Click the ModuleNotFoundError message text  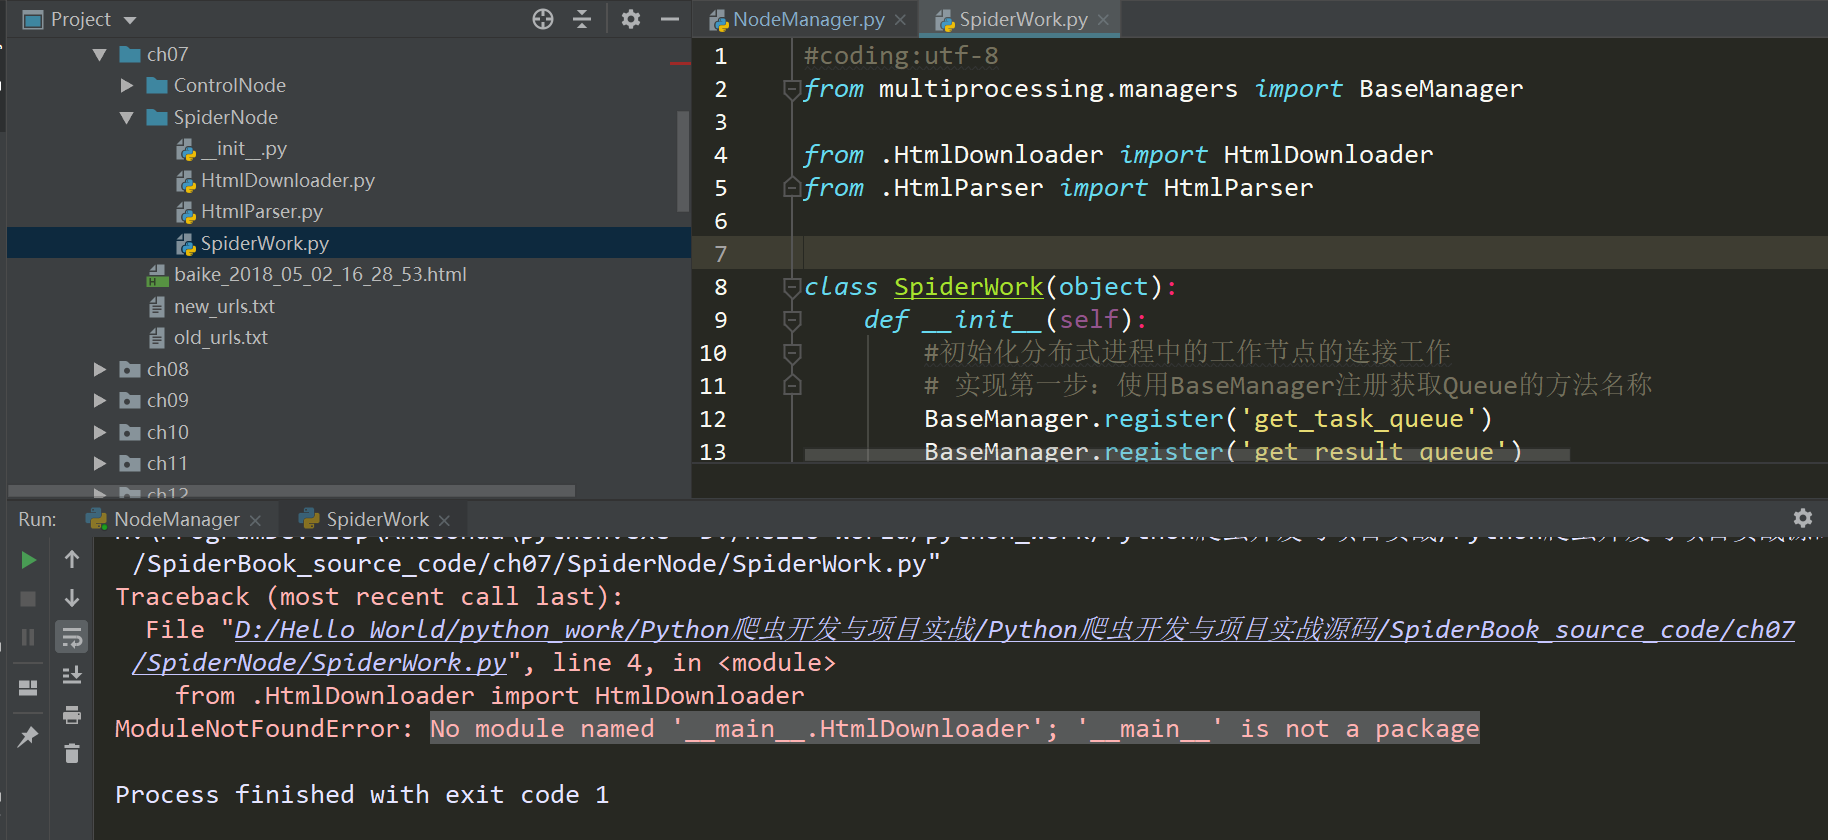tap(954, 729)
